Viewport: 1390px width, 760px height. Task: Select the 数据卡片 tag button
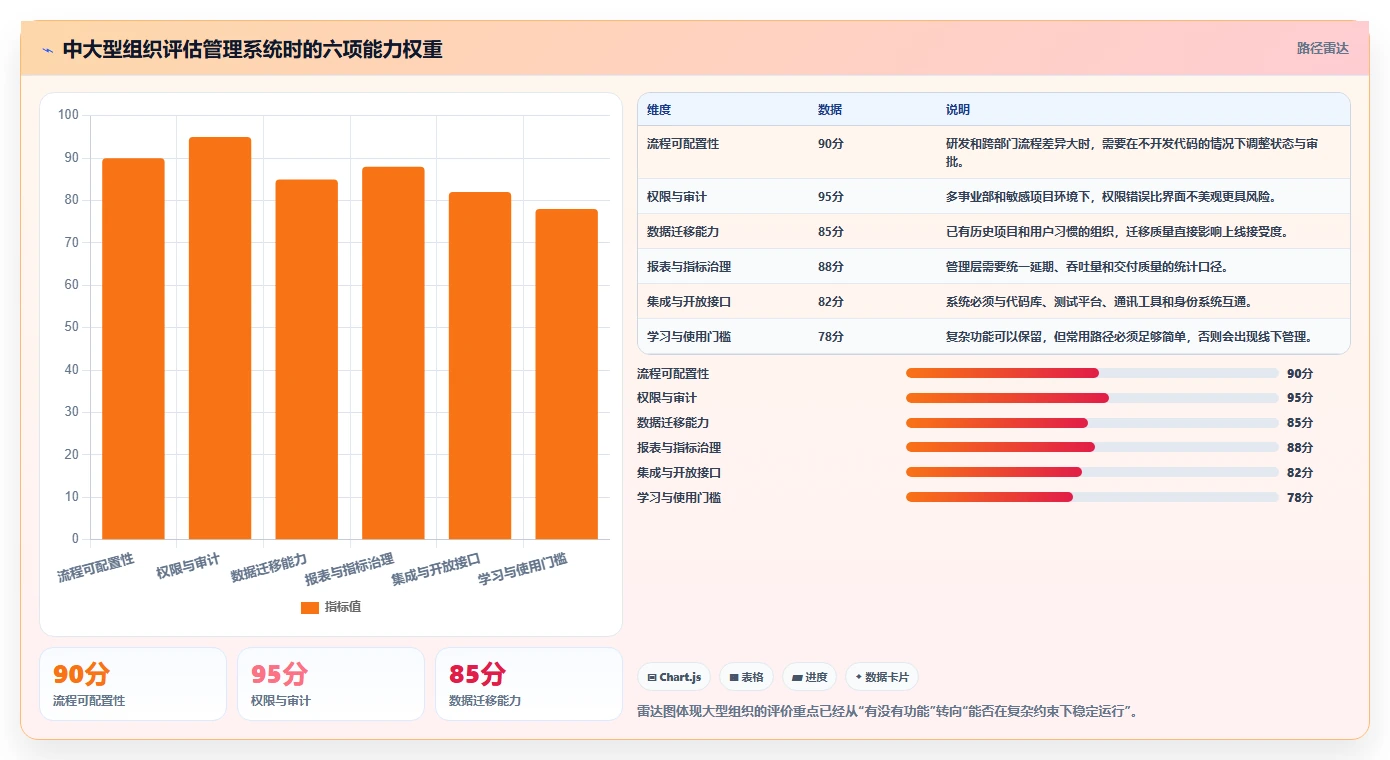pos(882,677)
